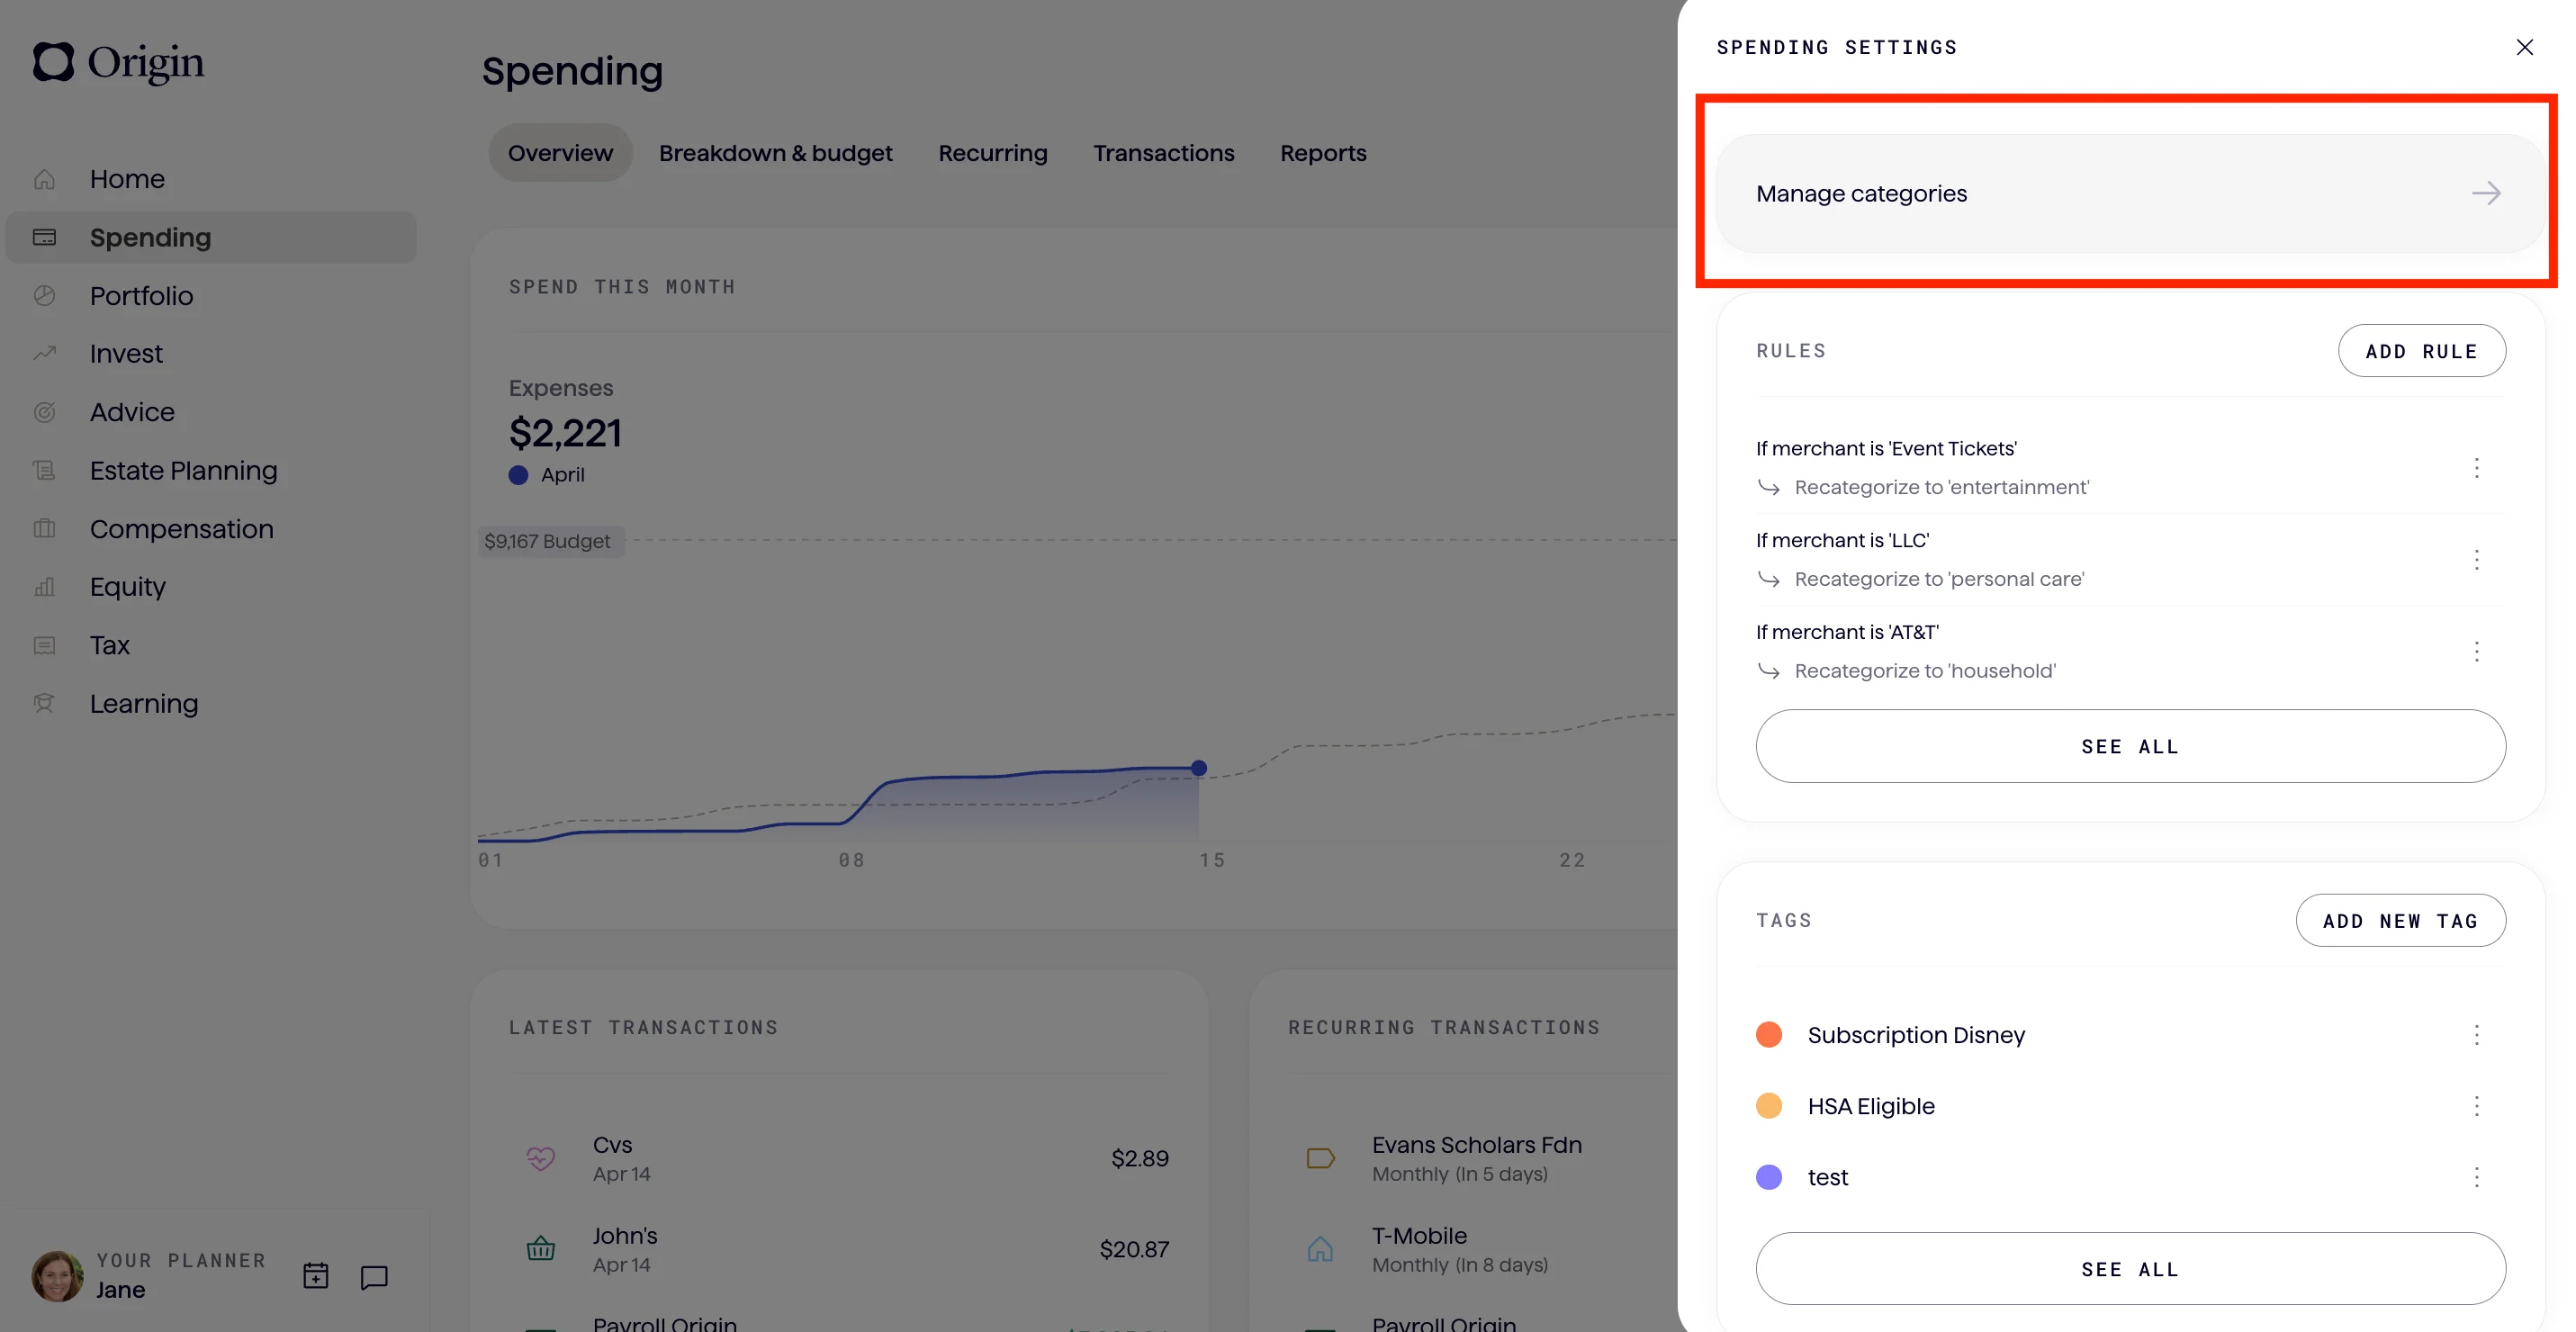Viewport: 2576px width, 1332px height.
Task: Open options menu for 'Event Tickets' rule
Action: point(2476,468)
